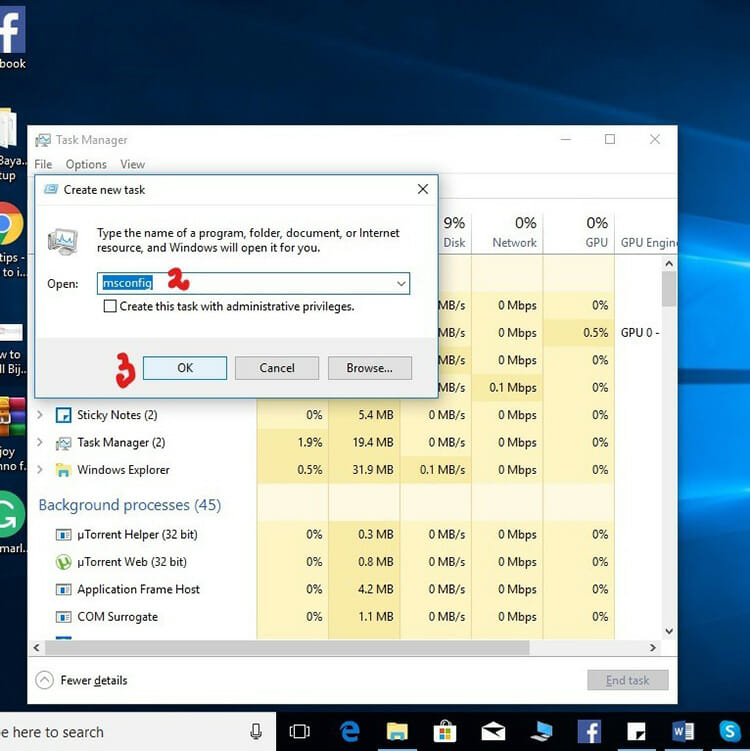Open the File menu in Task Manager
This screenshot has height=751, width=750.
pos(43,164)
